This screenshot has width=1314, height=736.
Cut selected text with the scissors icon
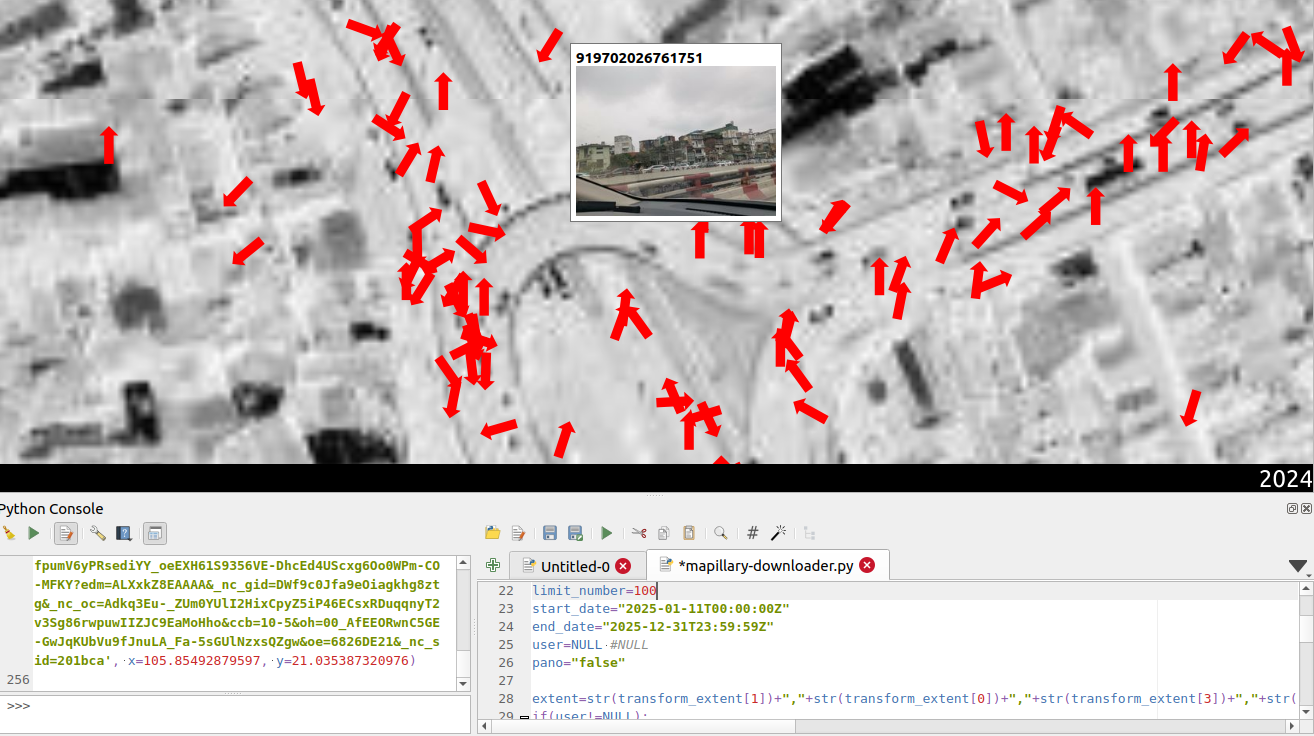pyautogui.click(x=639, y=533)
